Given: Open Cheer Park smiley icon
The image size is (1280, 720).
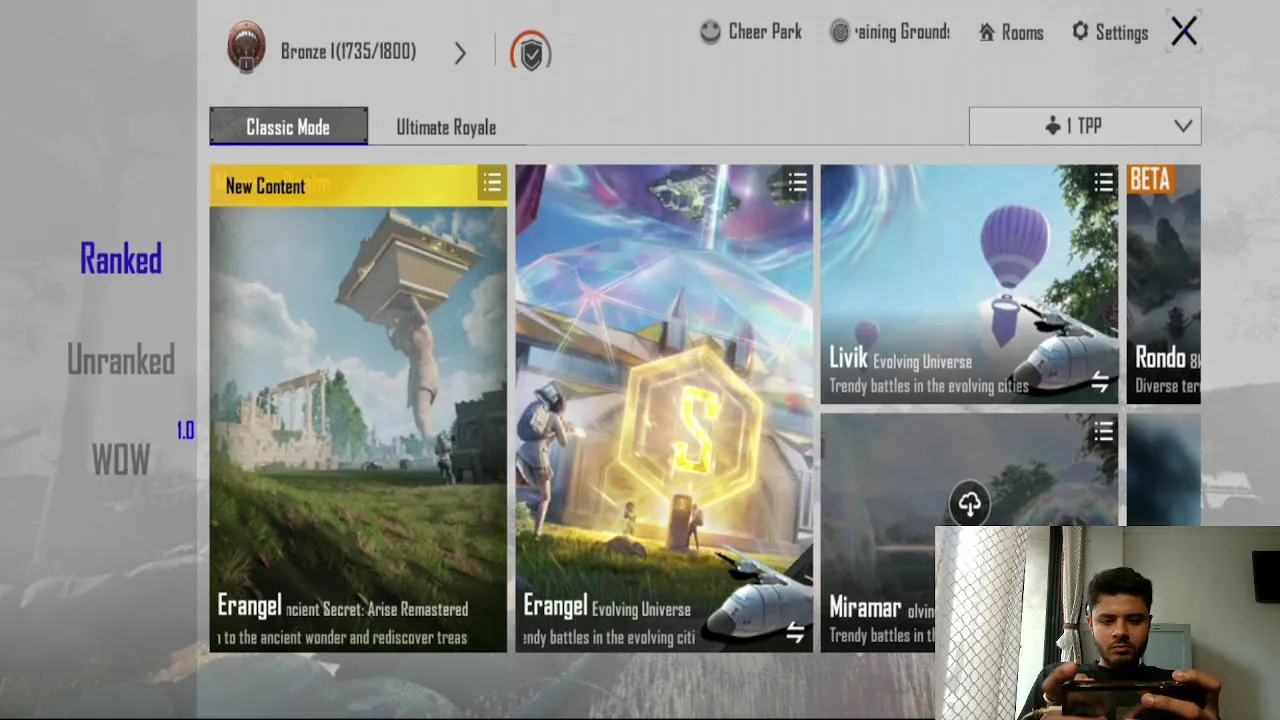Looking at the screenshot, I should click(710, 32).
